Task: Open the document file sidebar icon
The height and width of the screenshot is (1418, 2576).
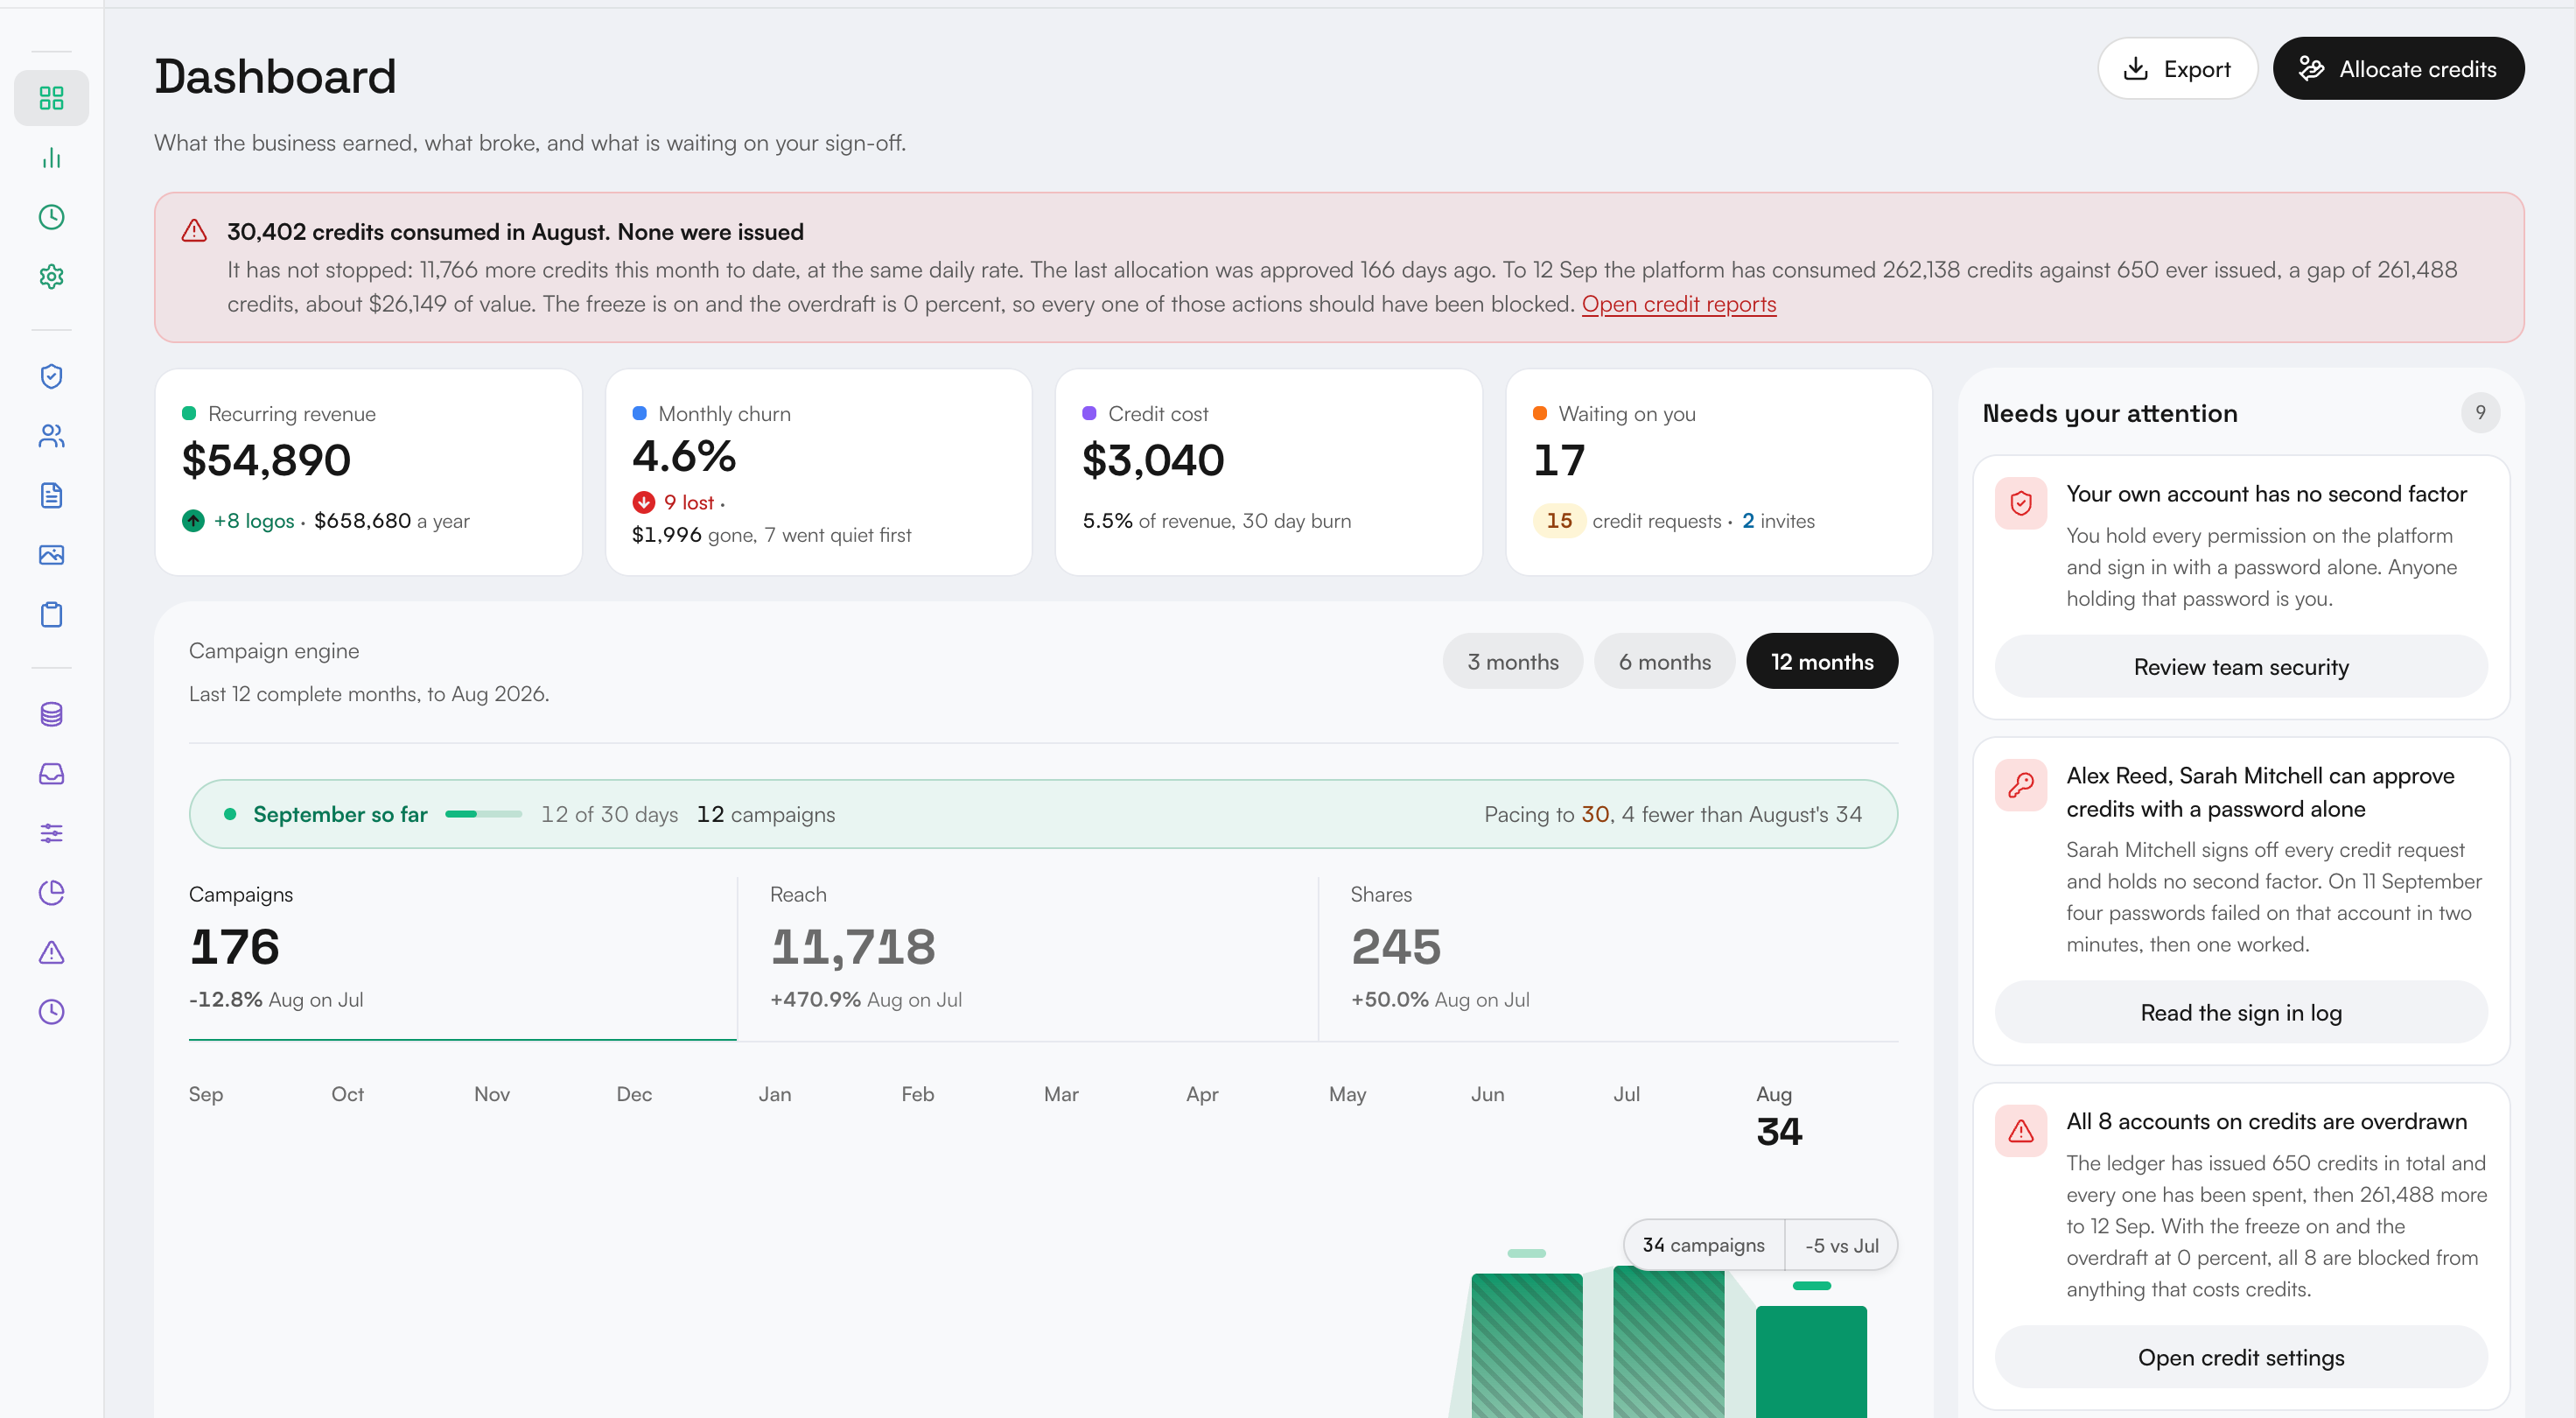Action: [x=51, y=495]
